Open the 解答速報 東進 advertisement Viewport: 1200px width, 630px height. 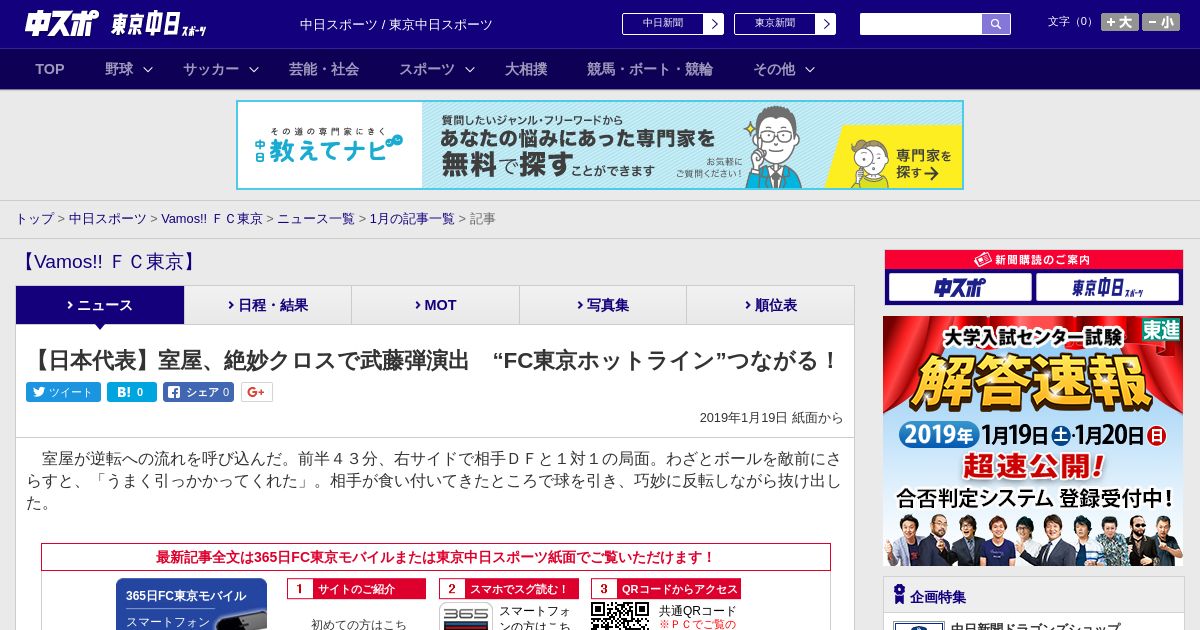click(1033, 441)
